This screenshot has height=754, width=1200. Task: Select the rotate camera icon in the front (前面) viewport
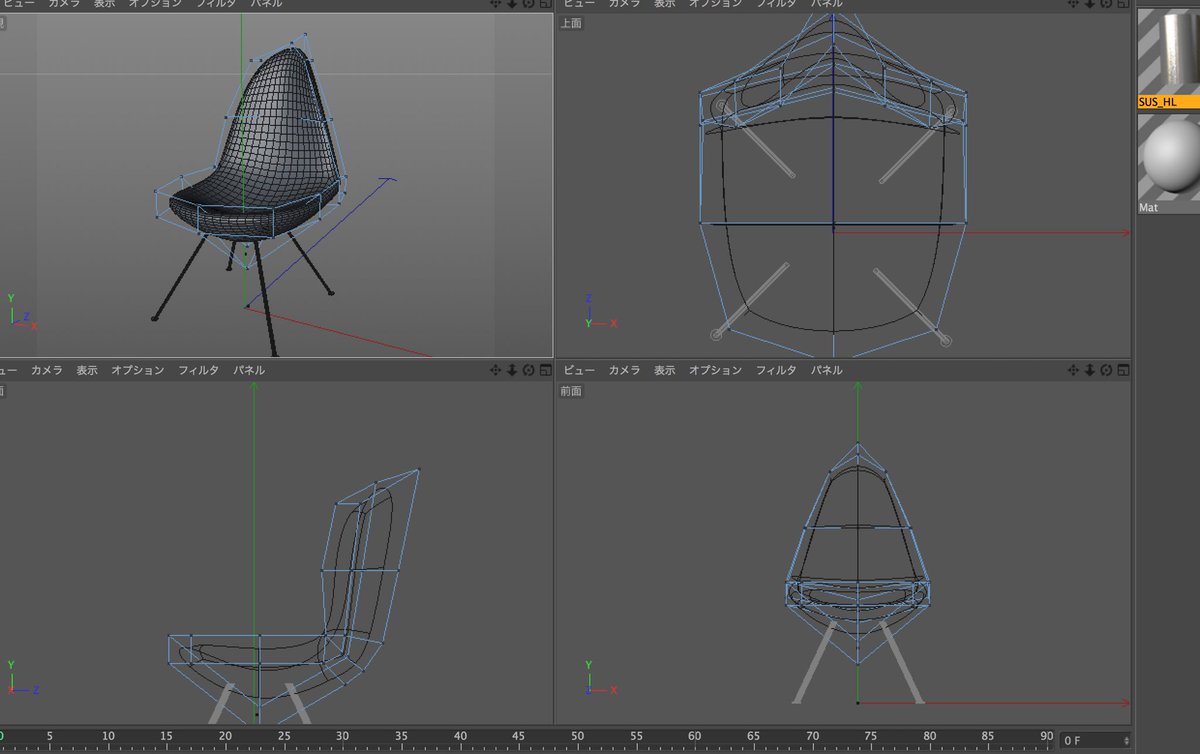[x=1106, y=370]
